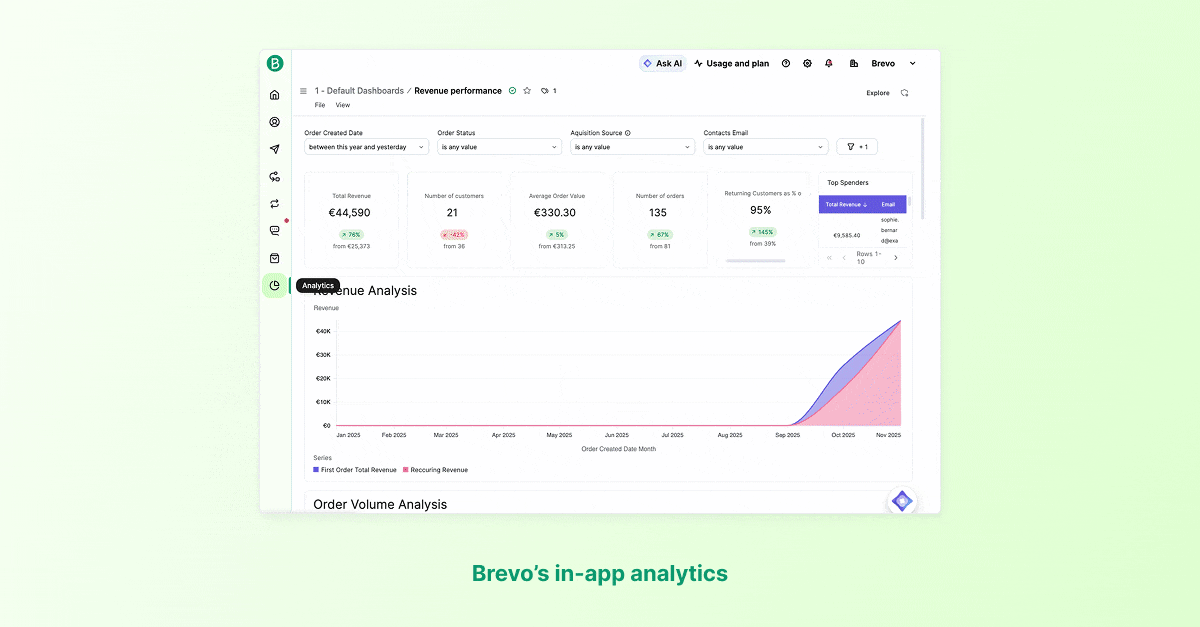Click the Brevo logo in the sidebar

click(275, 63)
